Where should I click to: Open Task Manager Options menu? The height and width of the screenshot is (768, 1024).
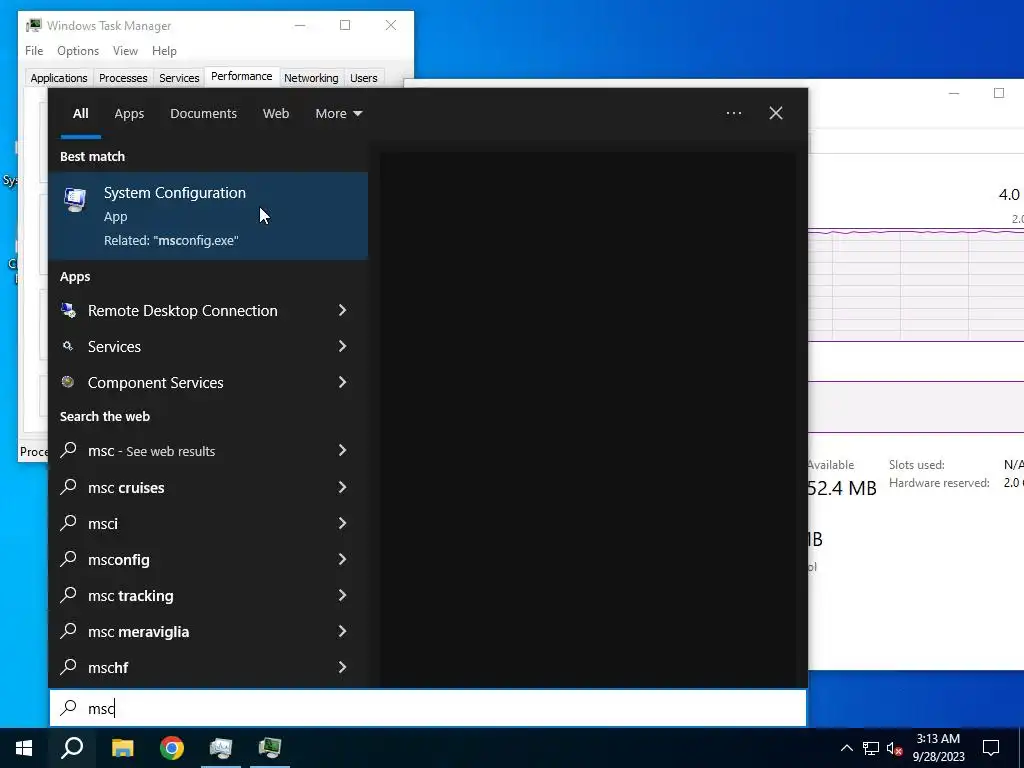click(x=78, y=50)
